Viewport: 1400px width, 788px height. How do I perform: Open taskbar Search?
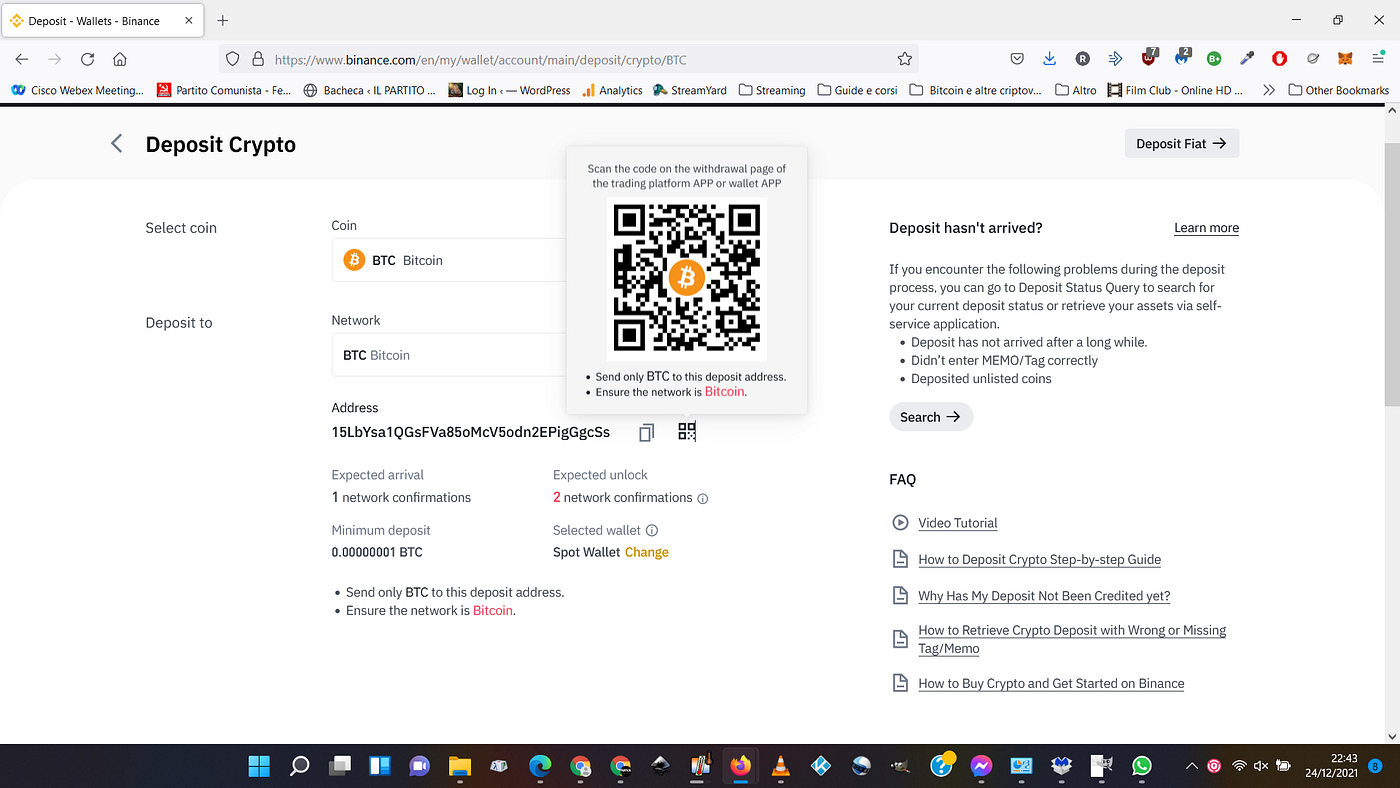pos(299,766)
